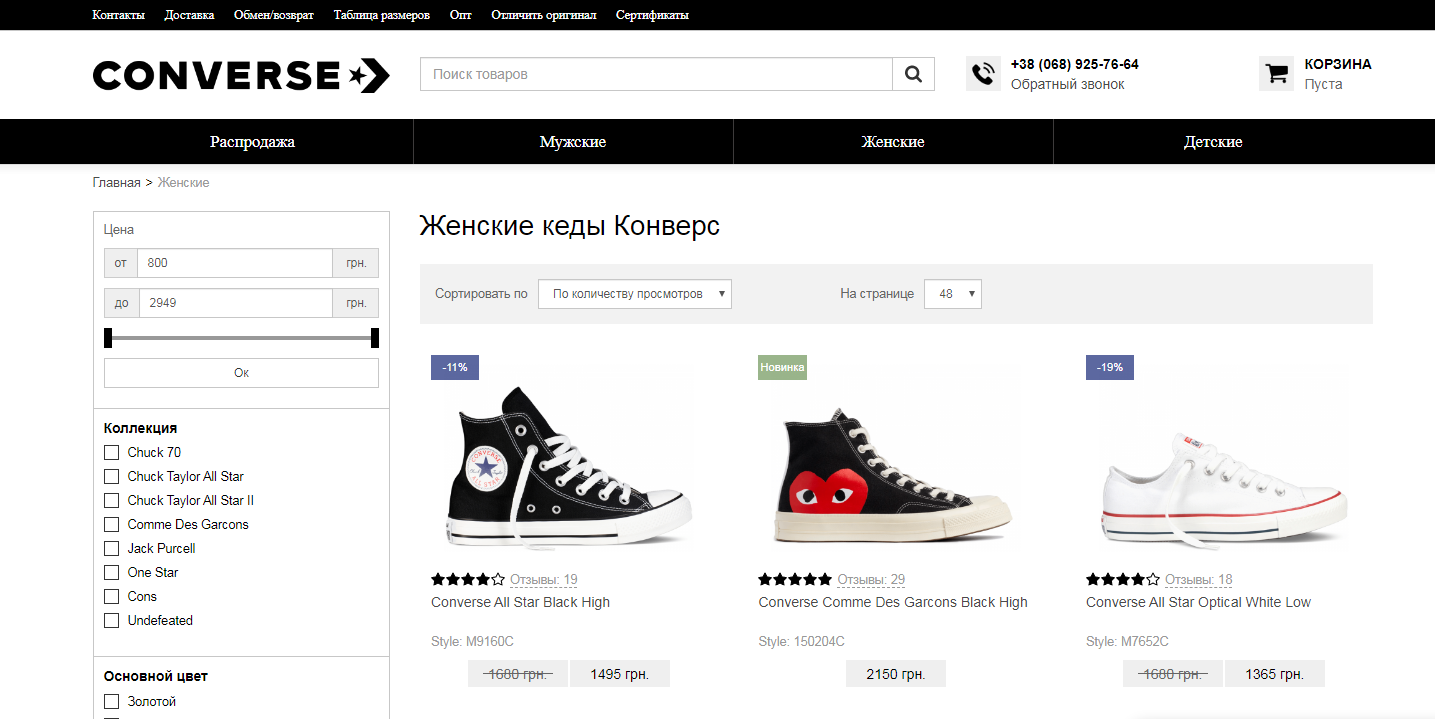1435x719 pixels.
Task: Open the Женские navigation tab
Action: click(x=893, y=142)
